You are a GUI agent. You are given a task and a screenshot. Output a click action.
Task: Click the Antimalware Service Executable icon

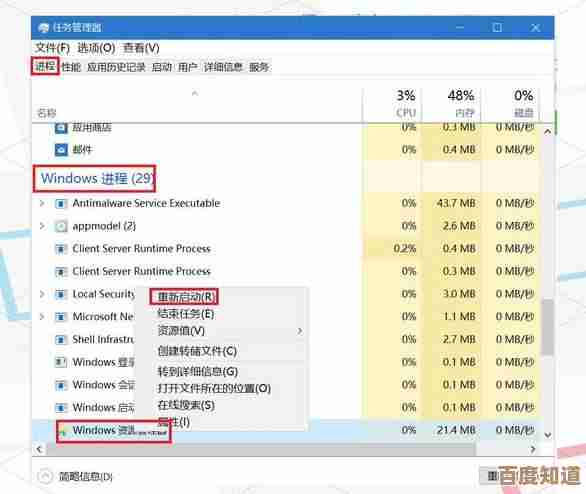61,204
